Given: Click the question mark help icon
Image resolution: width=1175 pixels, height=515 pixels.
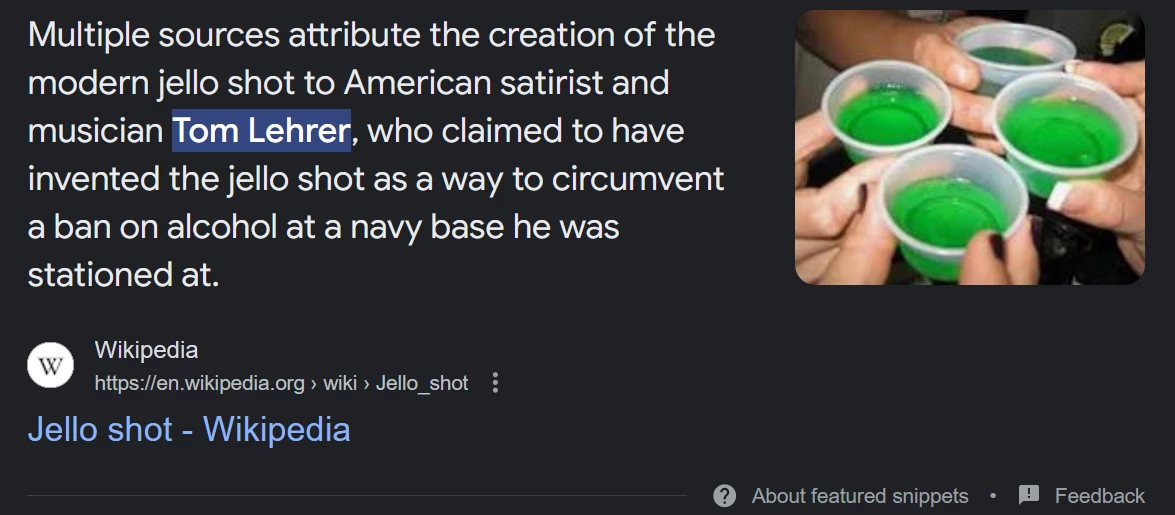Looking at the screenshot, I should [724, 496].
